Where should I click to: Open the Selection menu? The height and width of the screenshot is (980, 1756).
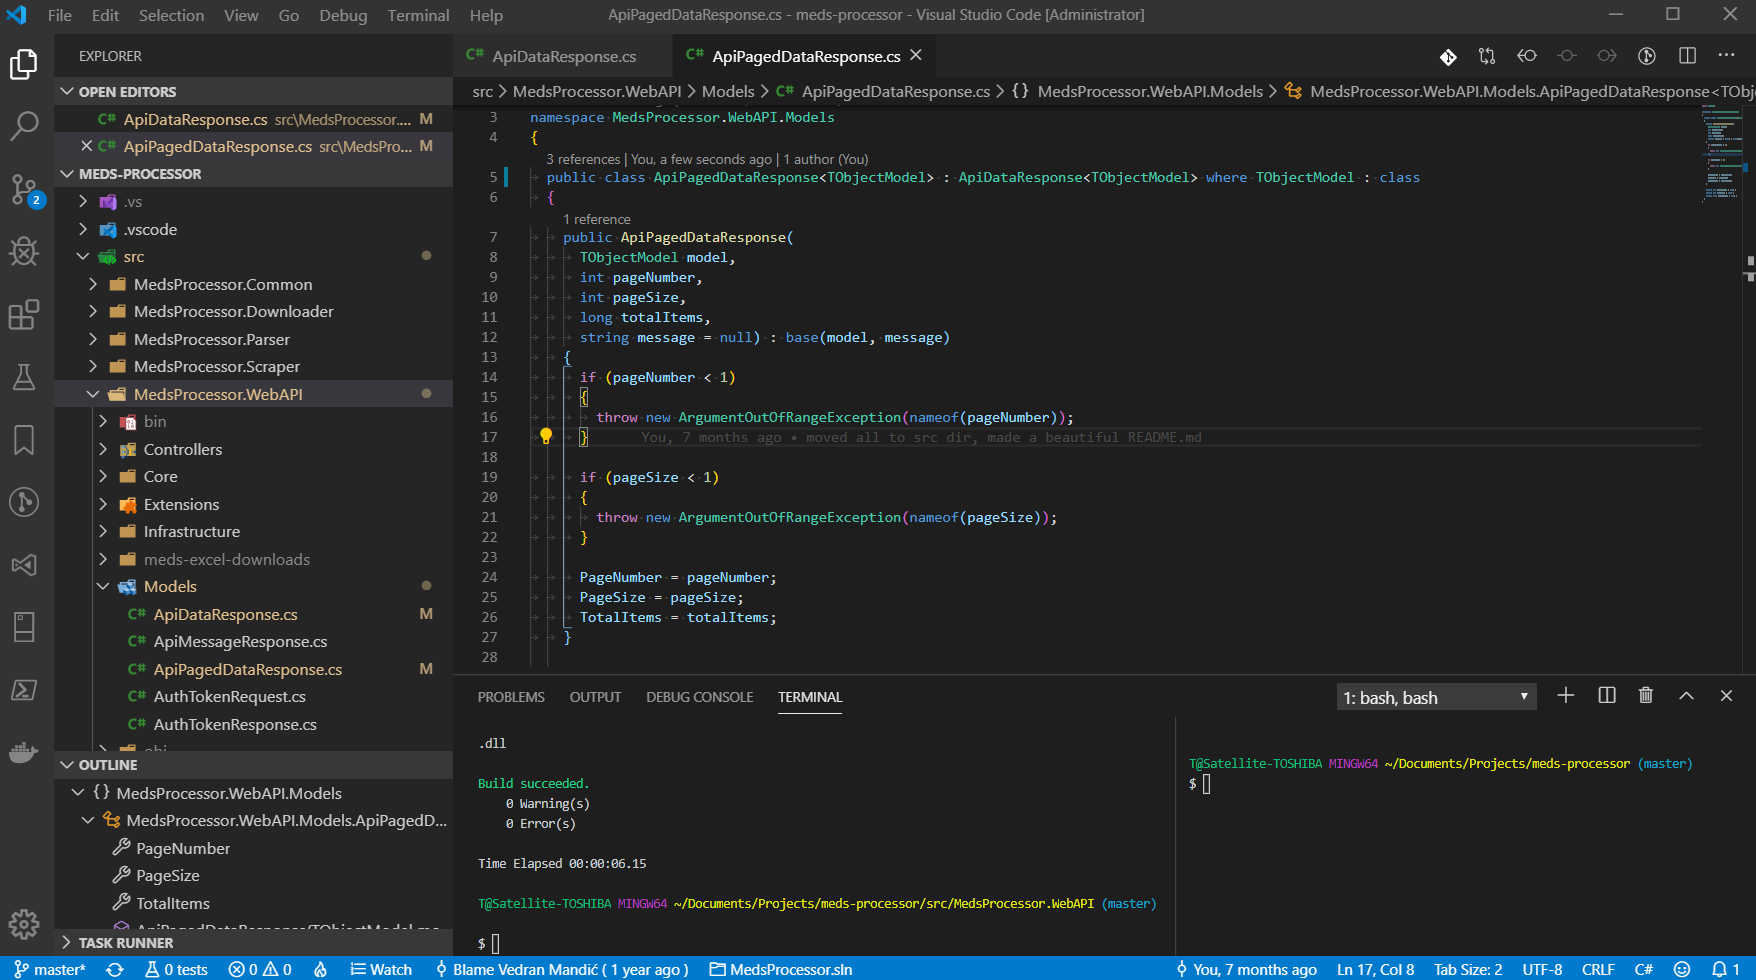[171, 15]
